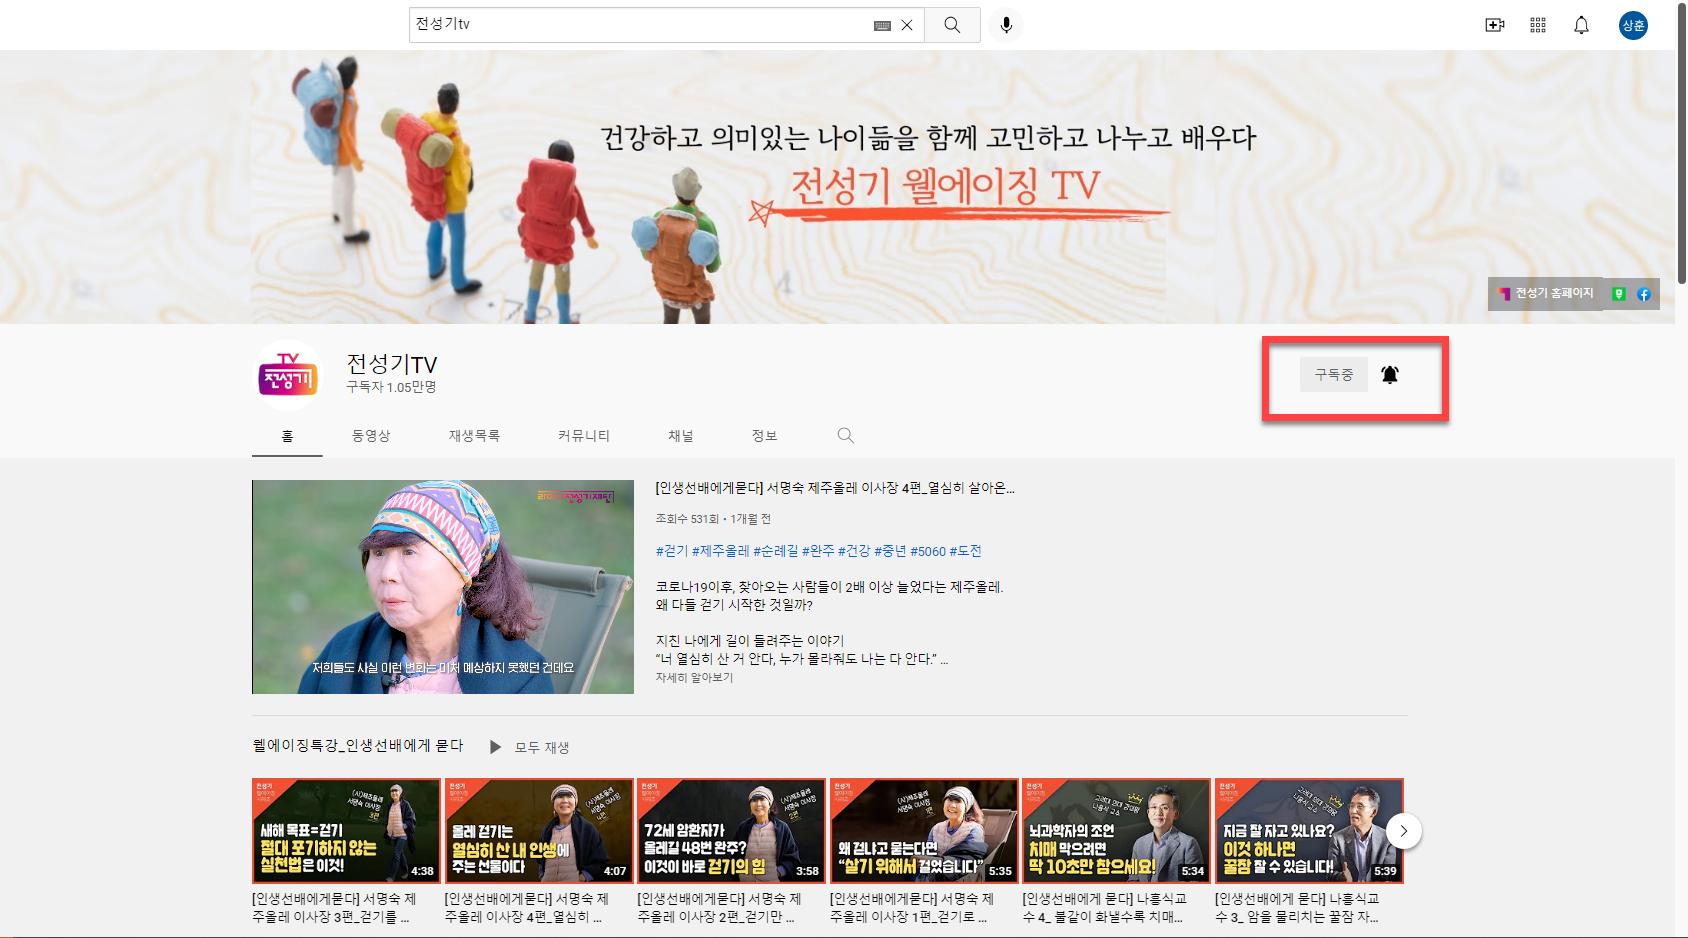
Task: Search within channel magnifier icon
Action: pyautogui.click(x=845, y=435)
